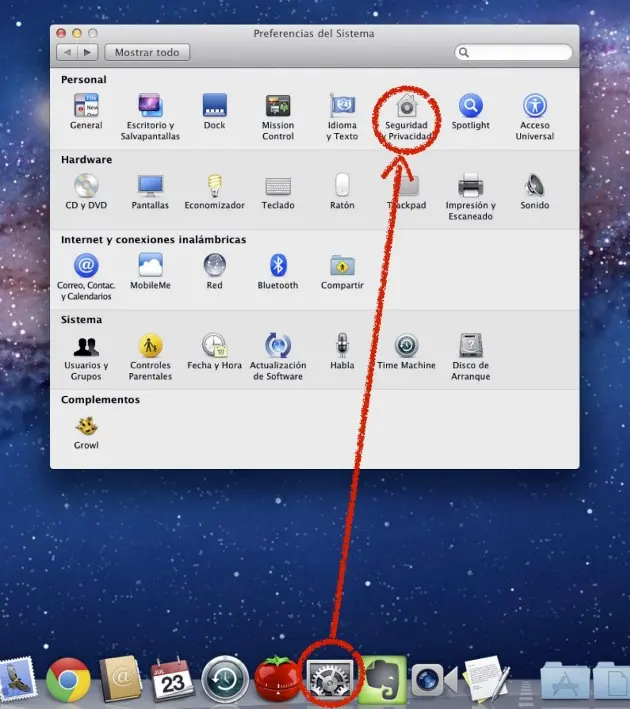This screenshot has width=630, height=709.
Task: Go forward with the right arrow button
Action: 88,52
